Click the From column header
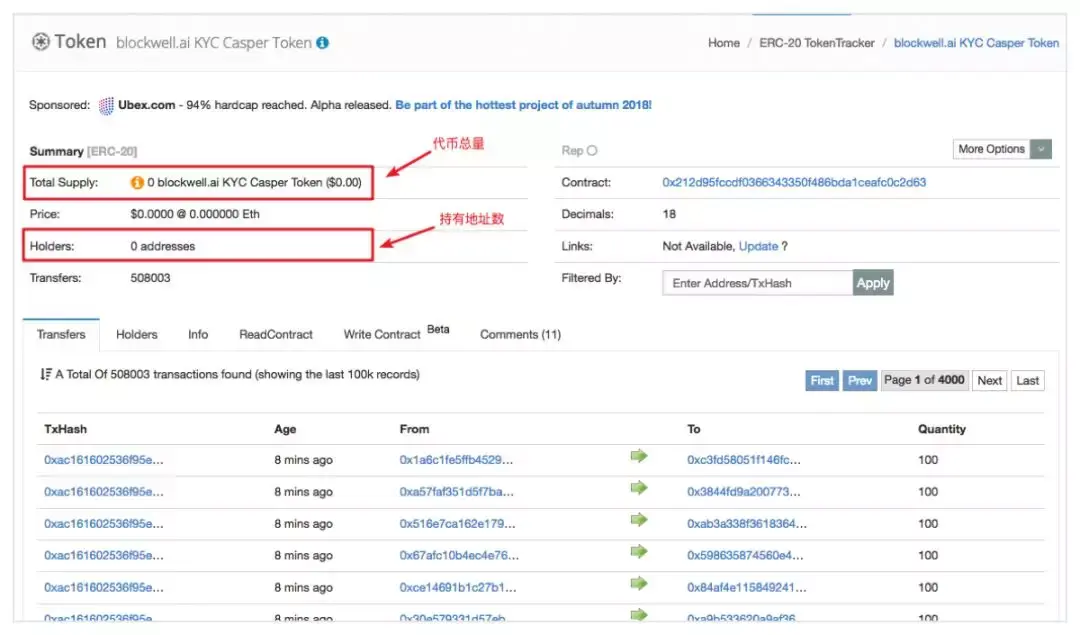The height and width of the screenshot is (635, 1080). click(x=414, y=429)
